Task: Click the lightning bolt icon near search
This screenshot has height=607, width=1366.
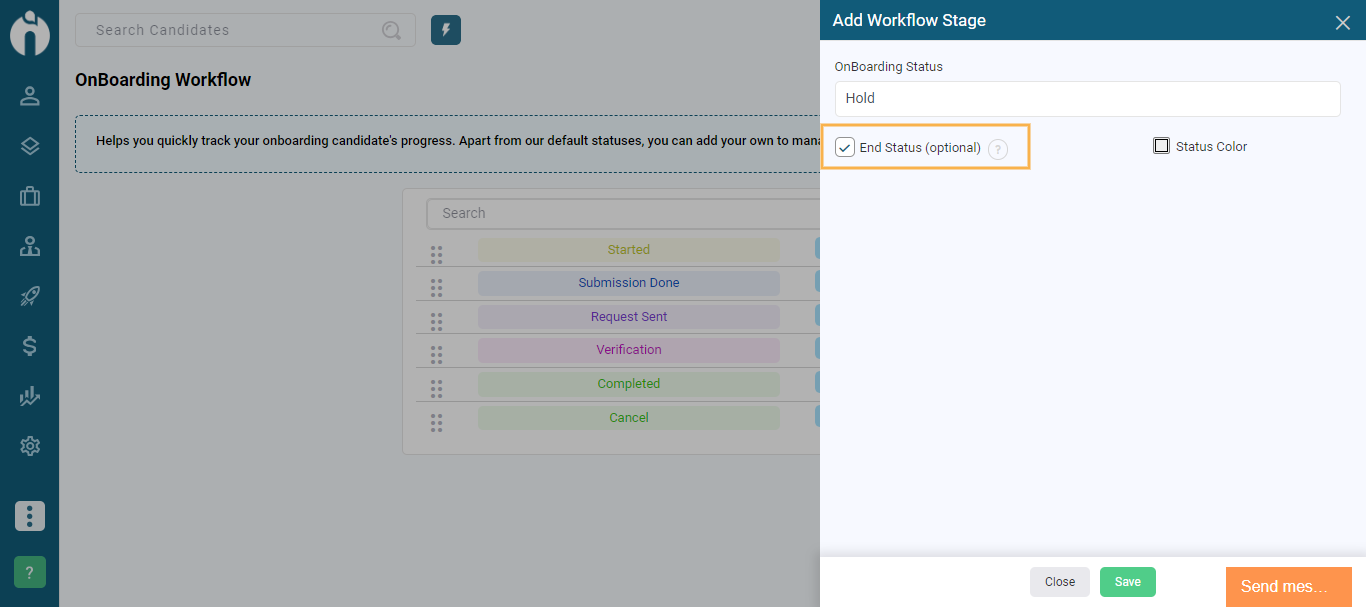Action: pos(445,30)
